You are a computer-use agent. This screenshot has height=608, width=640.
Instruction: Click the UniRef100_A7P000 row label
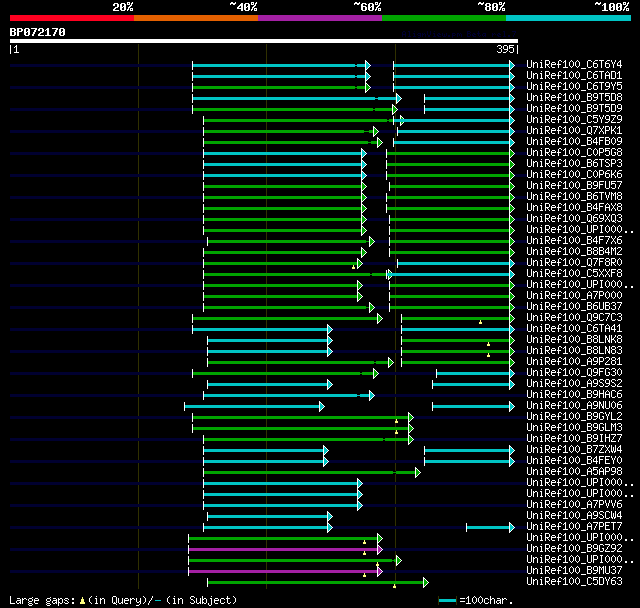coord(574,296)
